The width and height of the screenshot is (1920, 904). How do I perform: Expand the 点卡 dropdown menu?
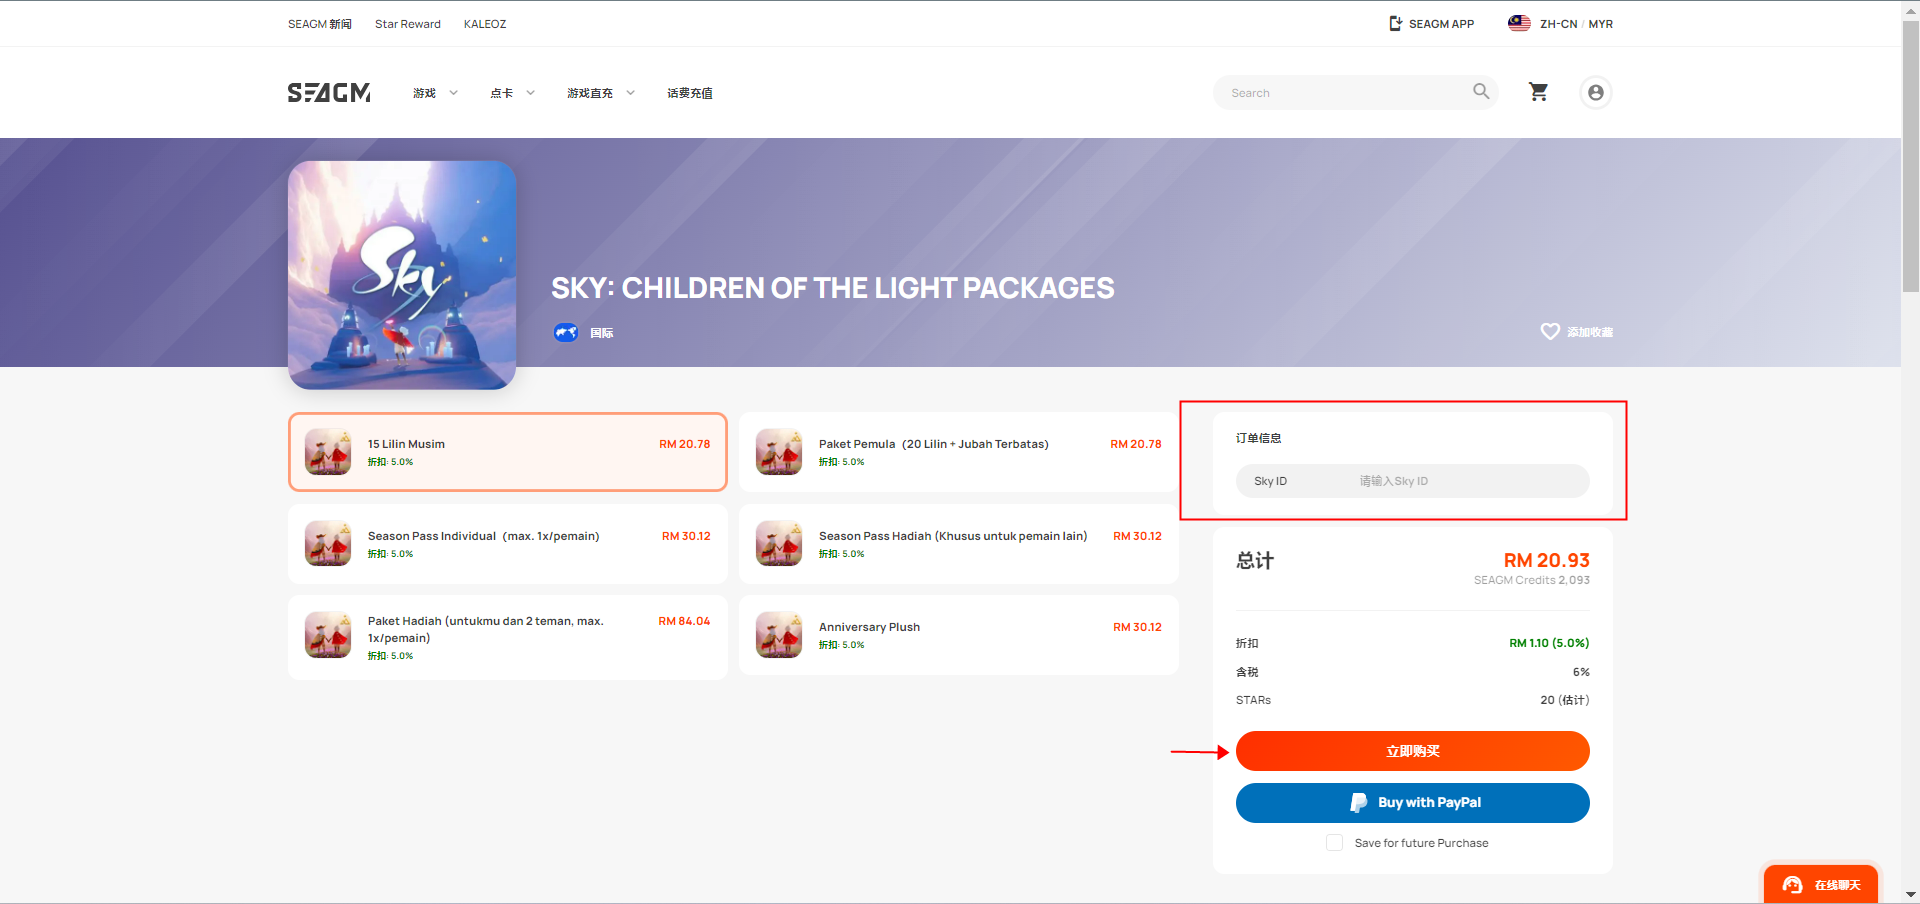[x=512, y=93]
